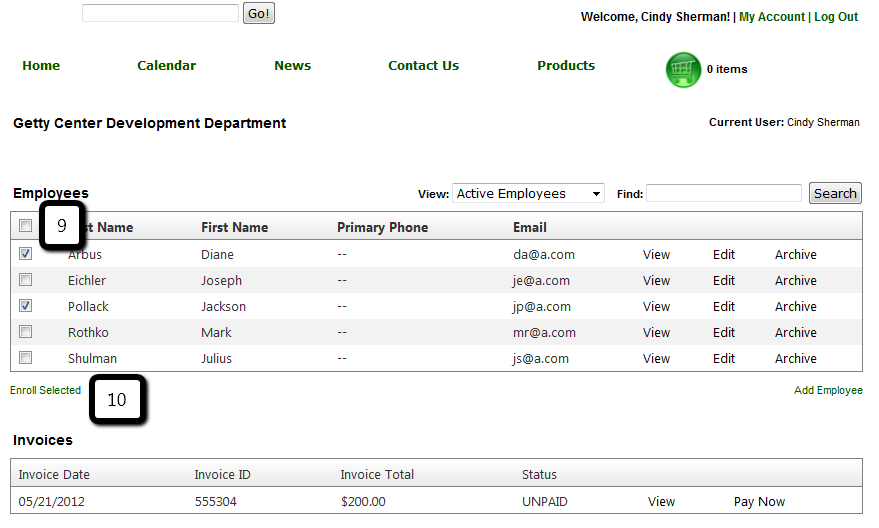This screenshot has width=879, height=528.
Task: Go to the Calendar page
Action: [x=166, y=66]
